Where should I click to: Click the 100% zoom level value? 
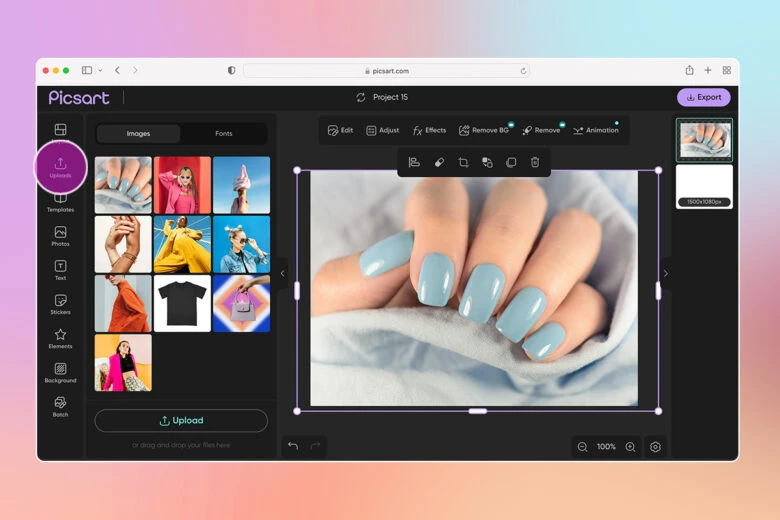click(606, 447)
